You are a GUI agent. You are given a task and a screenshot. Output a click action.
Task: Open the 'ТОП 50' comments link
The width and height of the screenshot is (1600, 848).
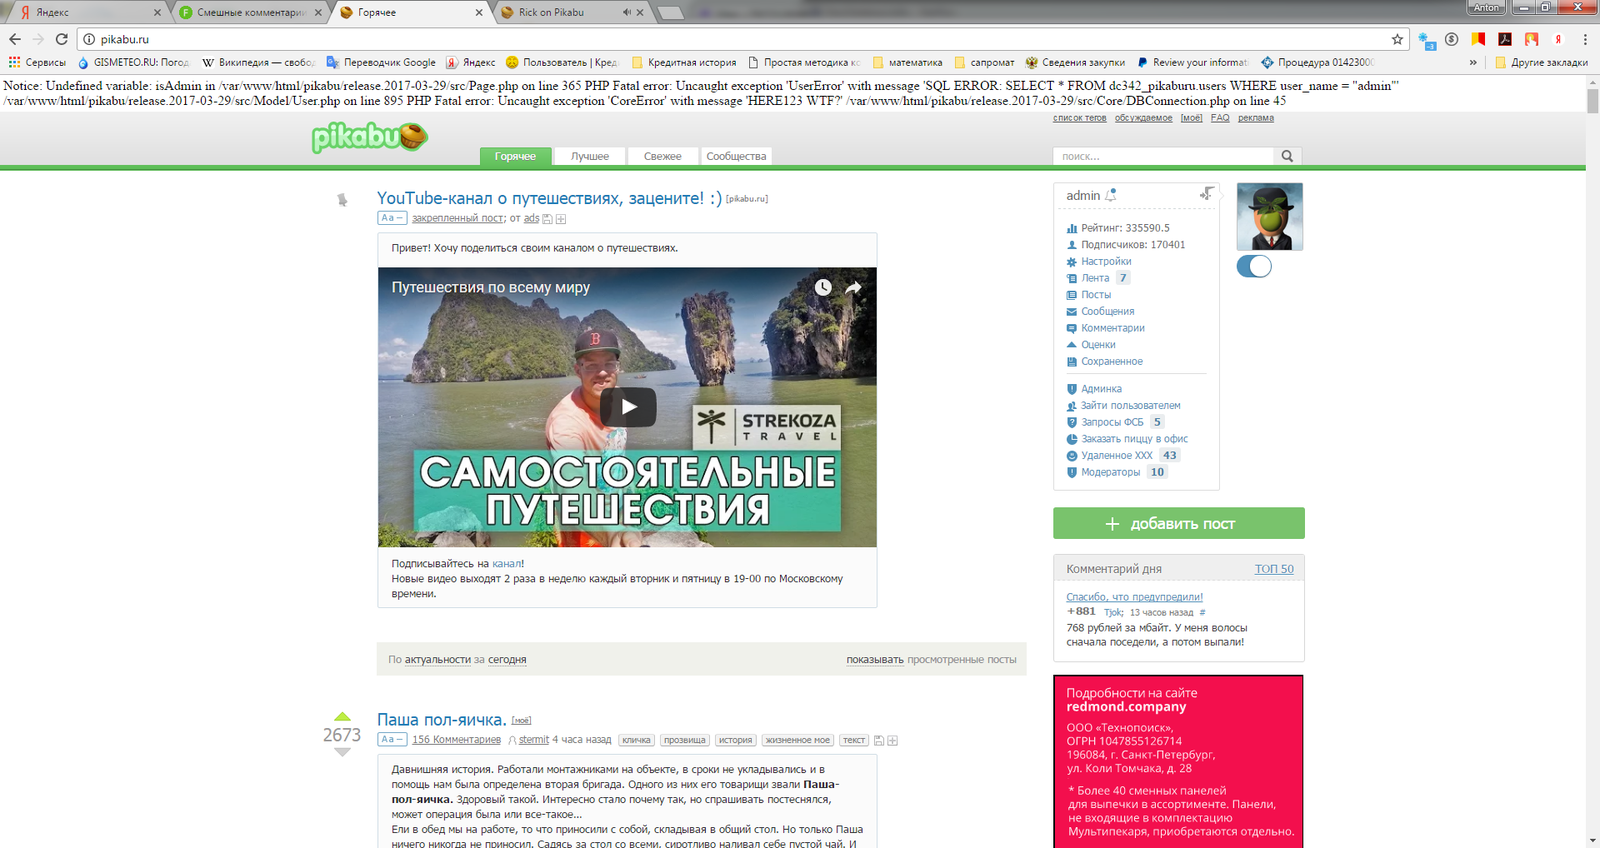click(1273, 569)
